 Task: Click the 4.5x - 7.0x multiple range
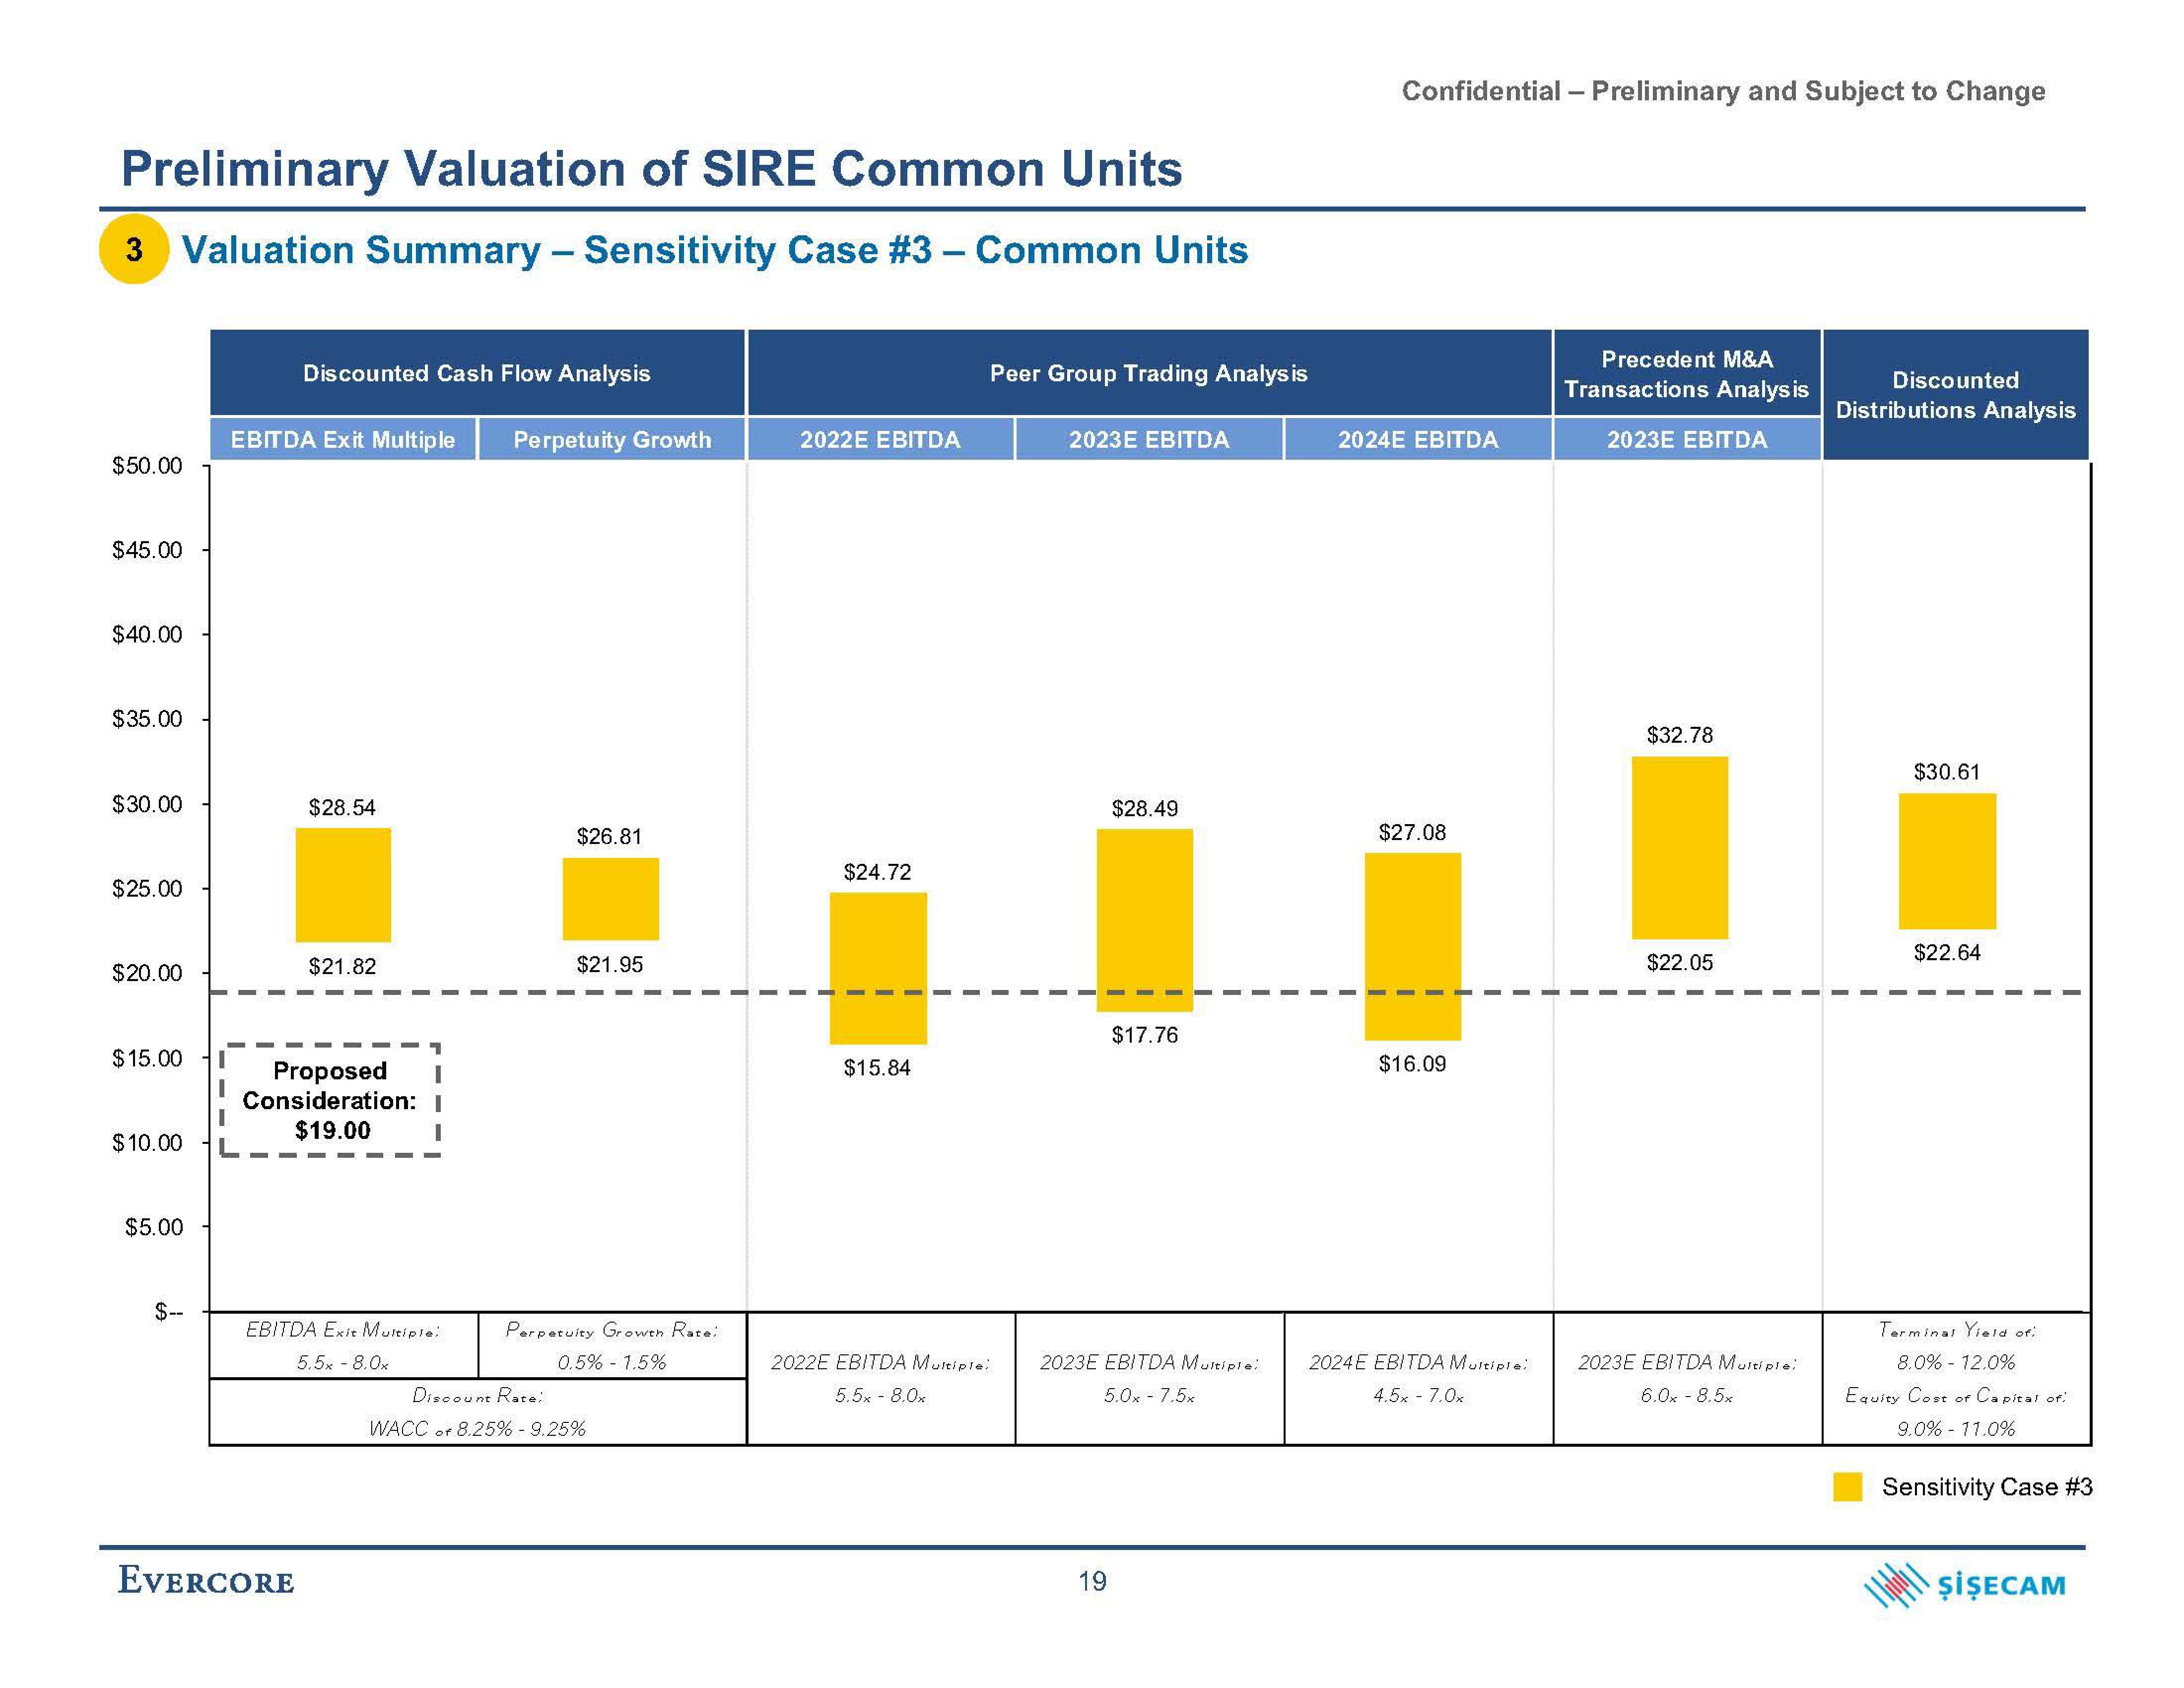tap(1418, 1395)
